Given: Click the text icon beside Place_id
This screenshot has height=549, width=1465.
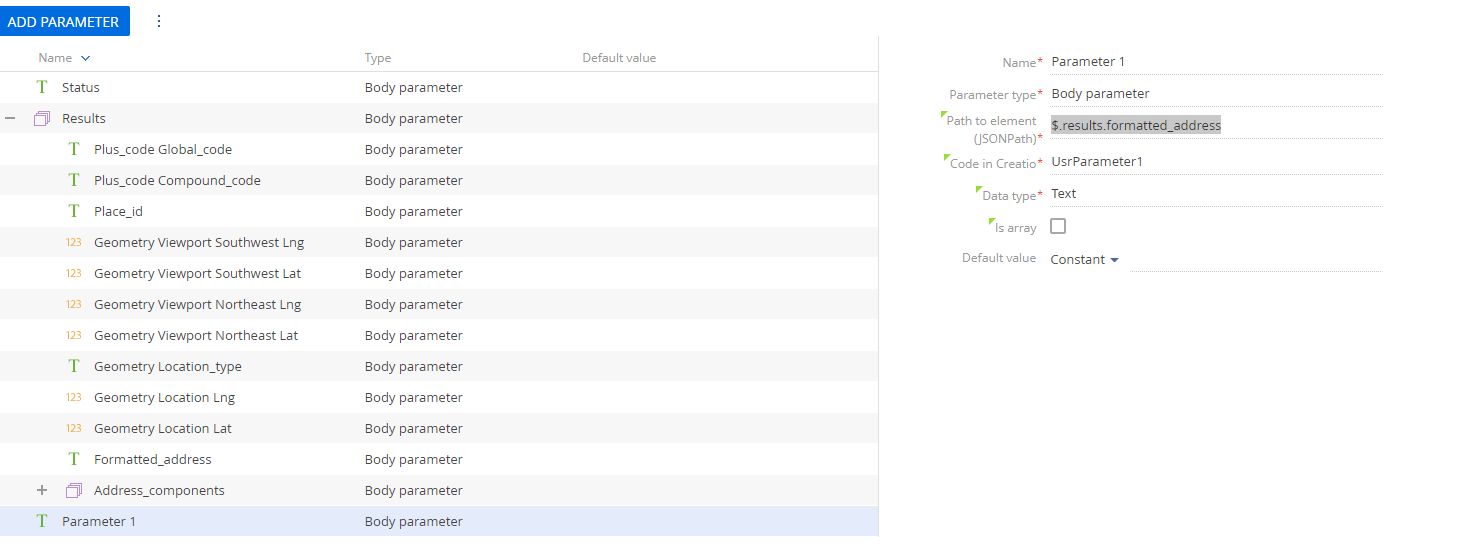Looking at the screenshot, I should [74, 211].
